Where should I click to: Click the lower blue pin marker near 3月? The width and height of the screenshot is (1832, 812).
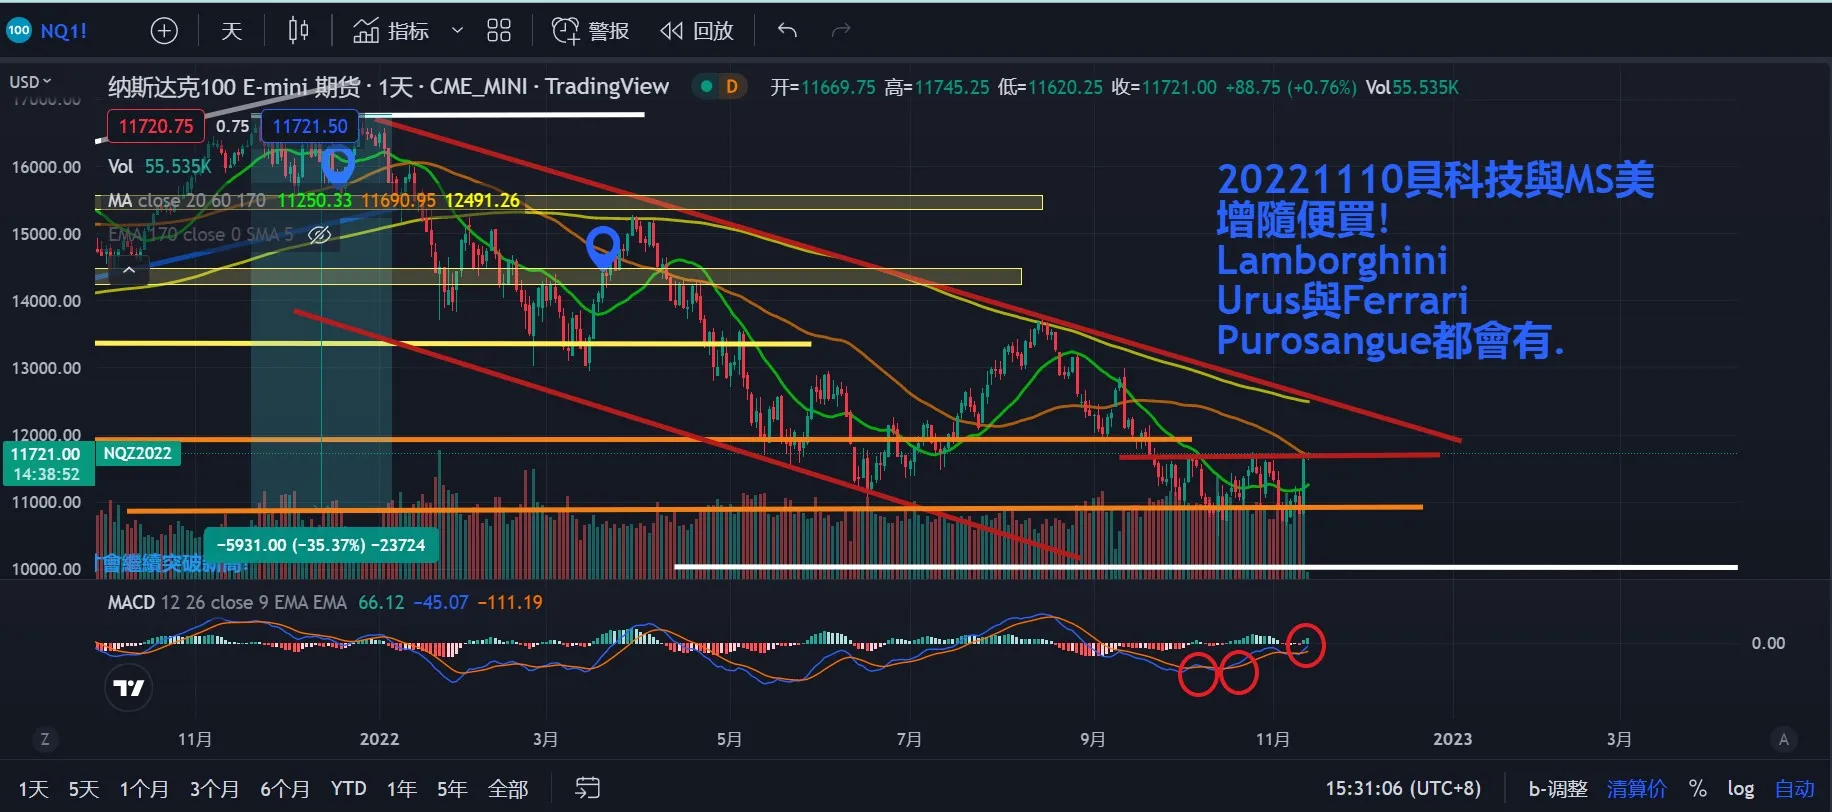coord(603,247)
